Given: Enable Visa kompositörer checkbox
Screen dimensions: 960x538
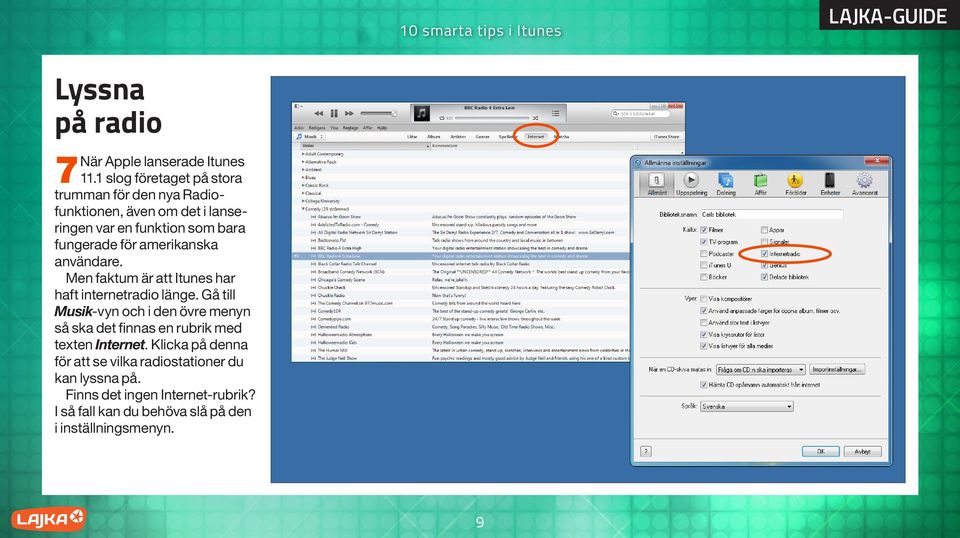Looking at the screenshot, I should tap(703, 299).
